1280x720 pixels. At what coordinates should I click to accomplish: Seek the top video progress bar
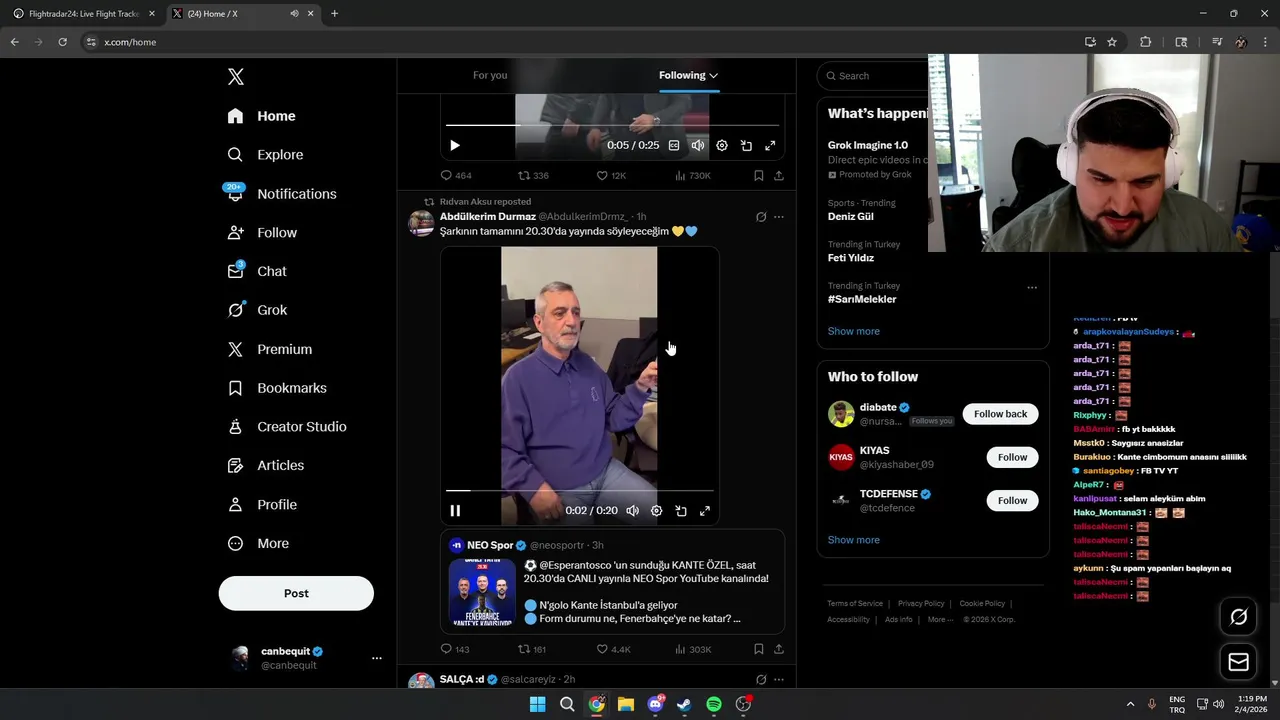pyautogui.click(x=612, y=125)
